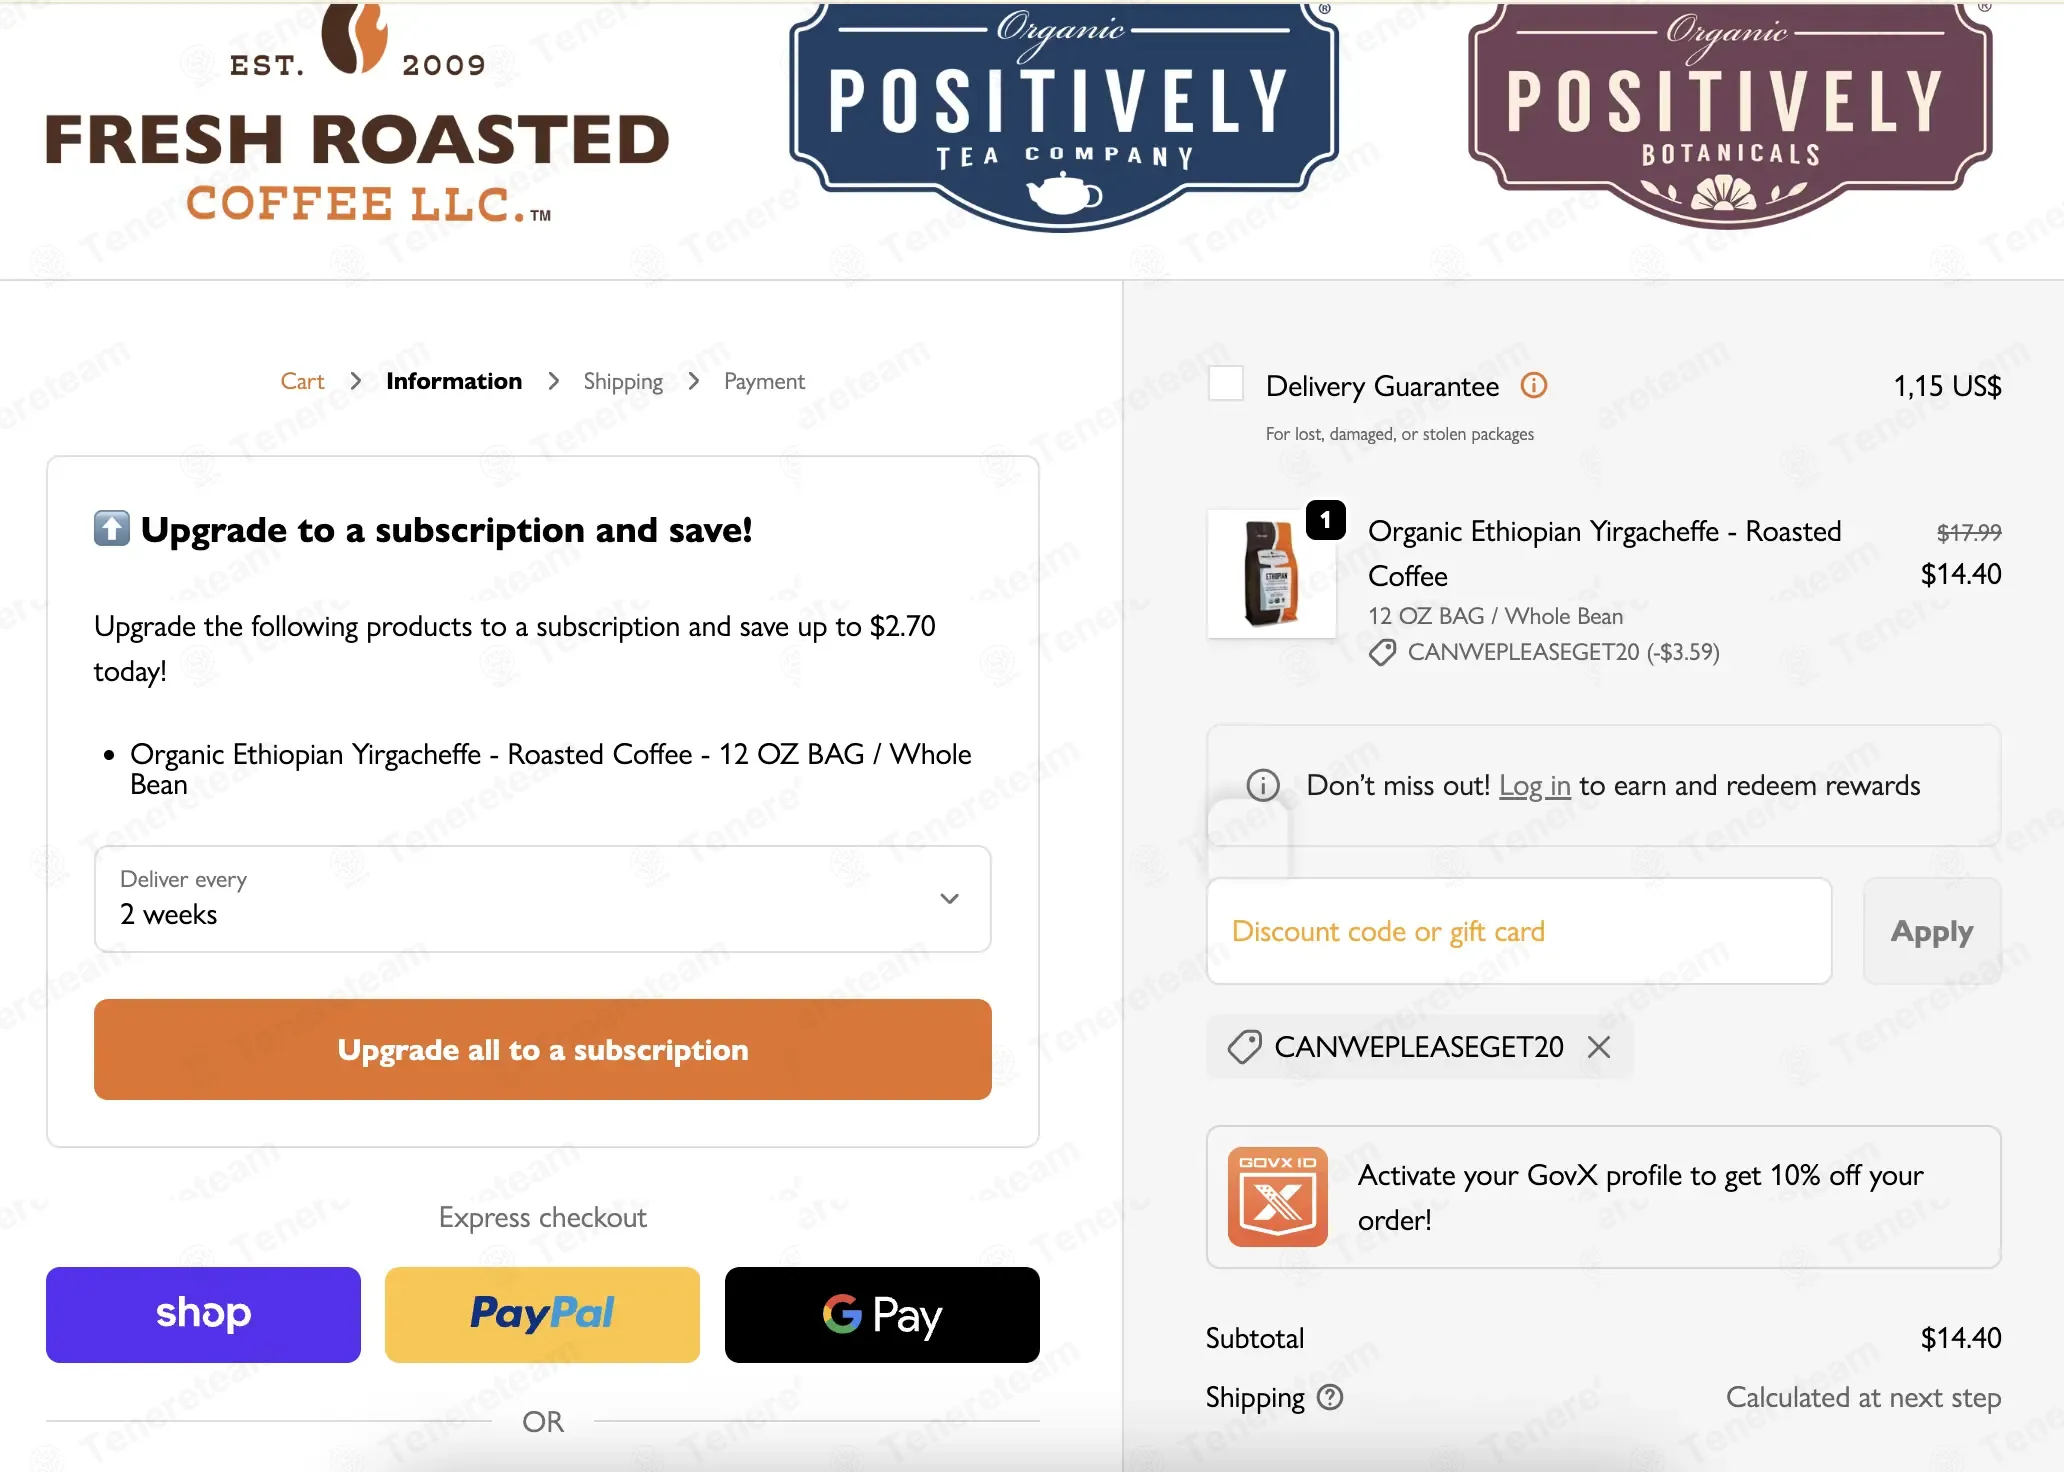Enable the Delivery Guarantee checkbox
This screenshot has width=2064, height=1472.
tap(1226, 383)
